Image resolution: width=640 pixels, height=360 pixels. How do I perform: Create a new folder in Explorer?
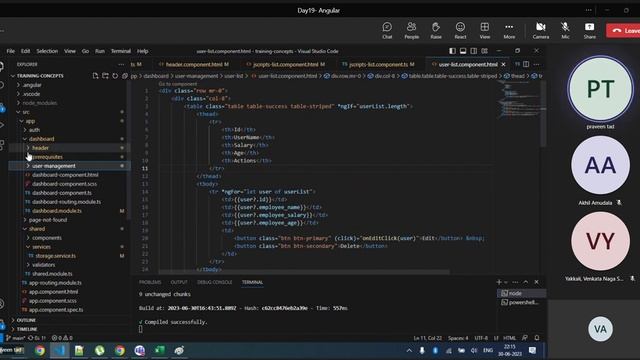coord(105,76)
